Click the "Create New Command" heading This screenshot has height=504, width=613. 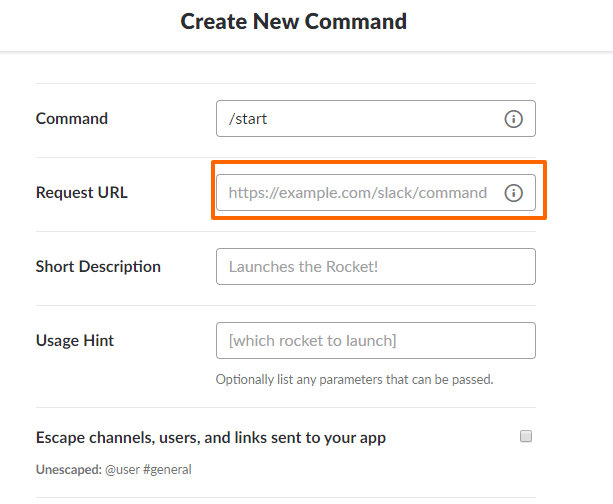tap(293, 21)
